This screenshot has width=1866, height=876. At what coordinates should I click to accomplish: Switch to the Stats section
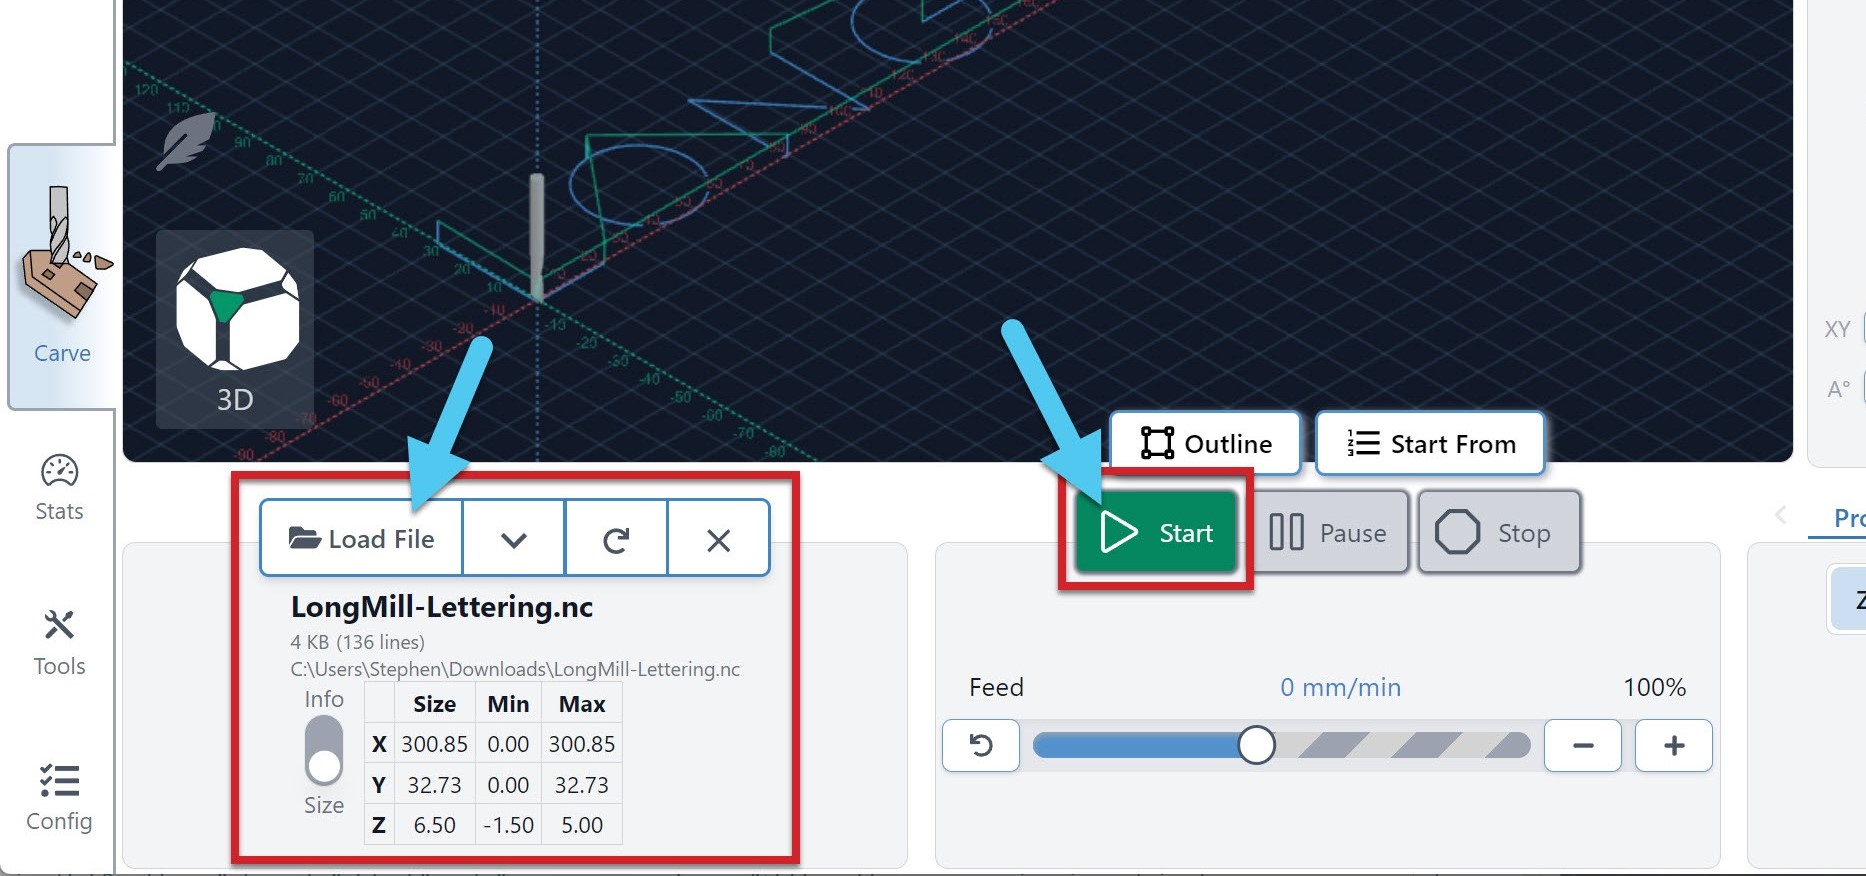click(x=60, y=488)
